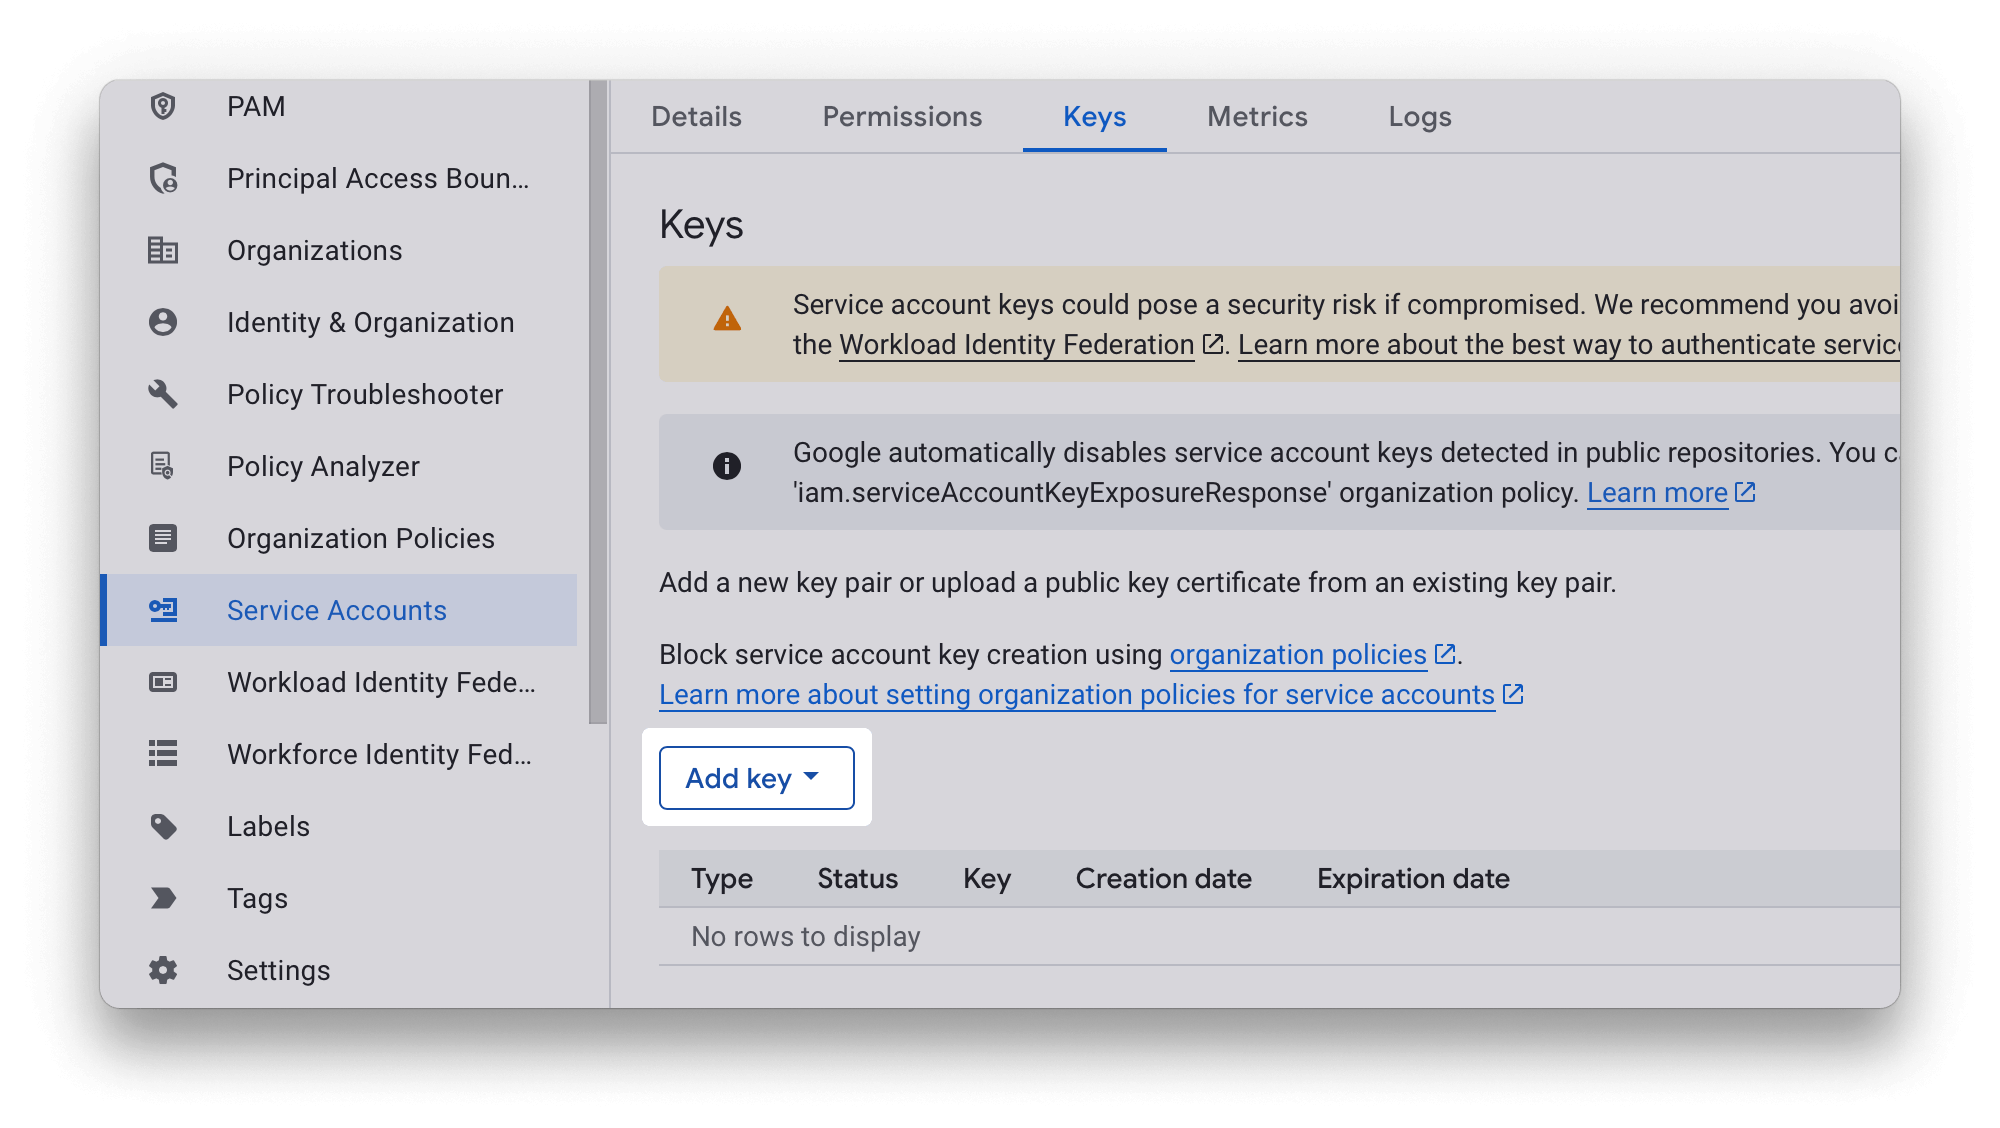
Task: Click the PAM shield icon
Action: click(163, 106)
